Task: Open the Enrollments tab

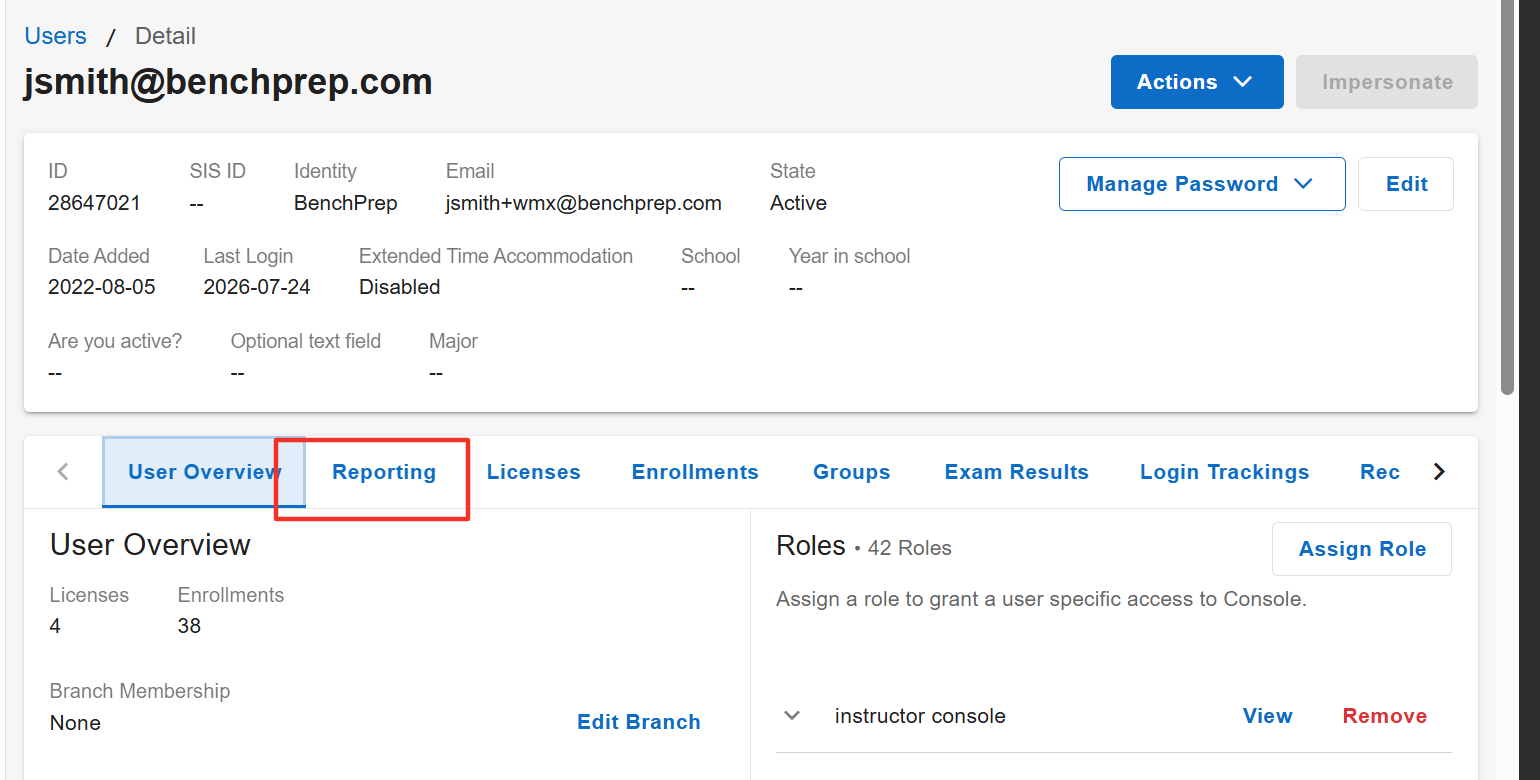Action: tap(695, 472)
